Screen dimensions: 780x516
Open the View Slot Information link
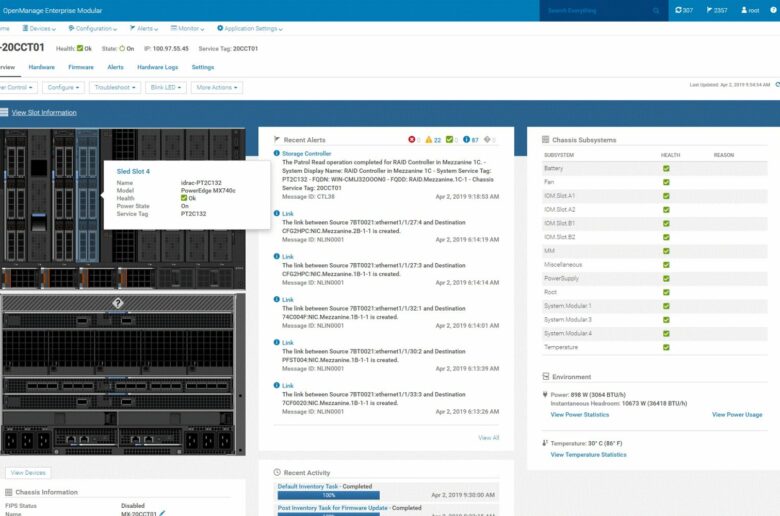coord(44,112)
